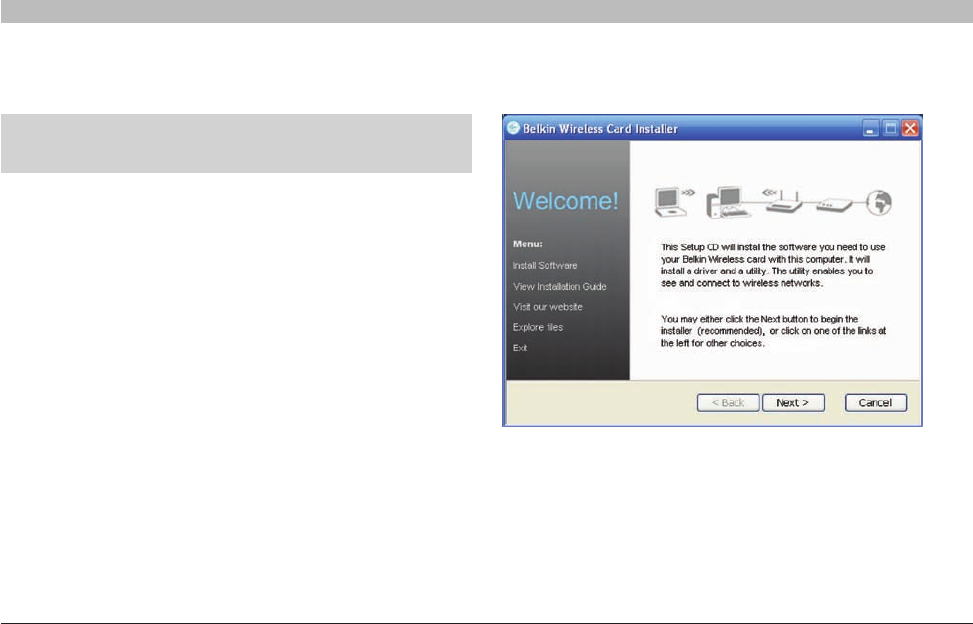973x624 pixels.
Task: Click the 'You may either click the Next' paragraph
Action: tap(773, 331)
